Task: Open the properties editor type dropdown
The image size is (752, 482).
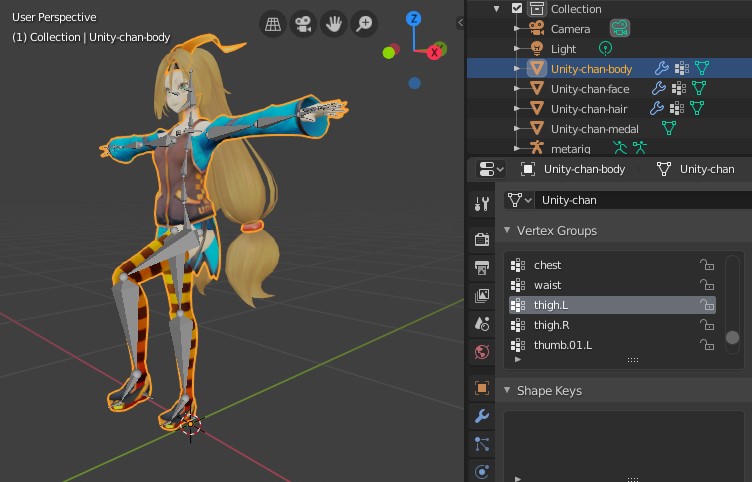Action: pyautogui.click(x=491, y=169)
